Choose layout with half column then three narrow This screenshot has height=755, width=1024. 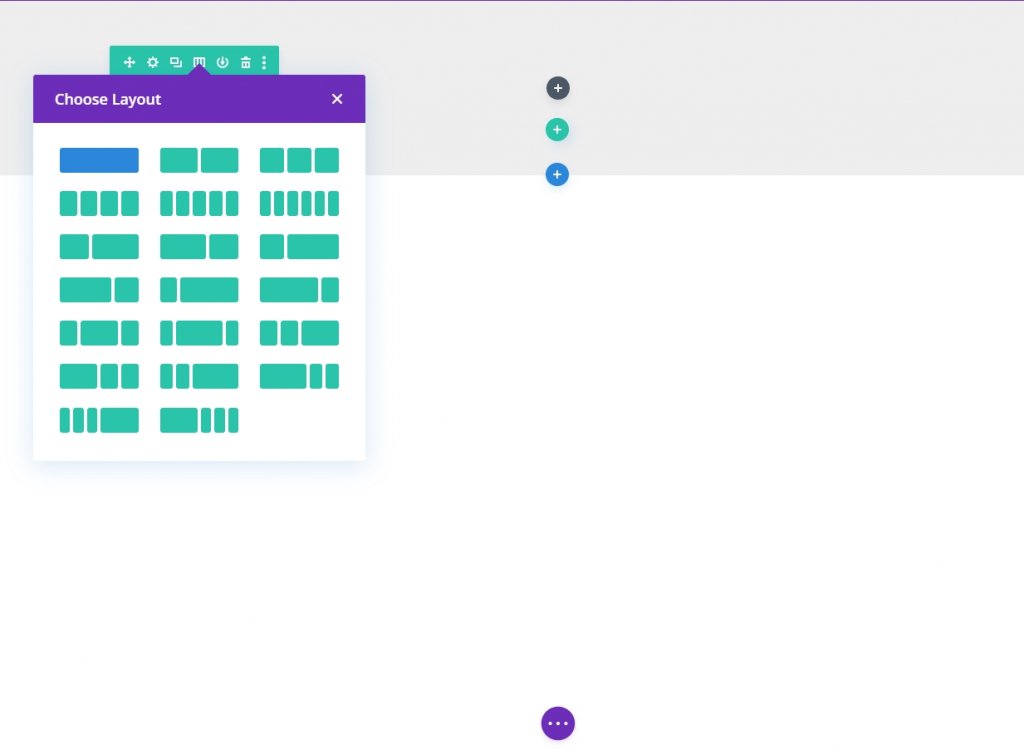click(199, 420)
